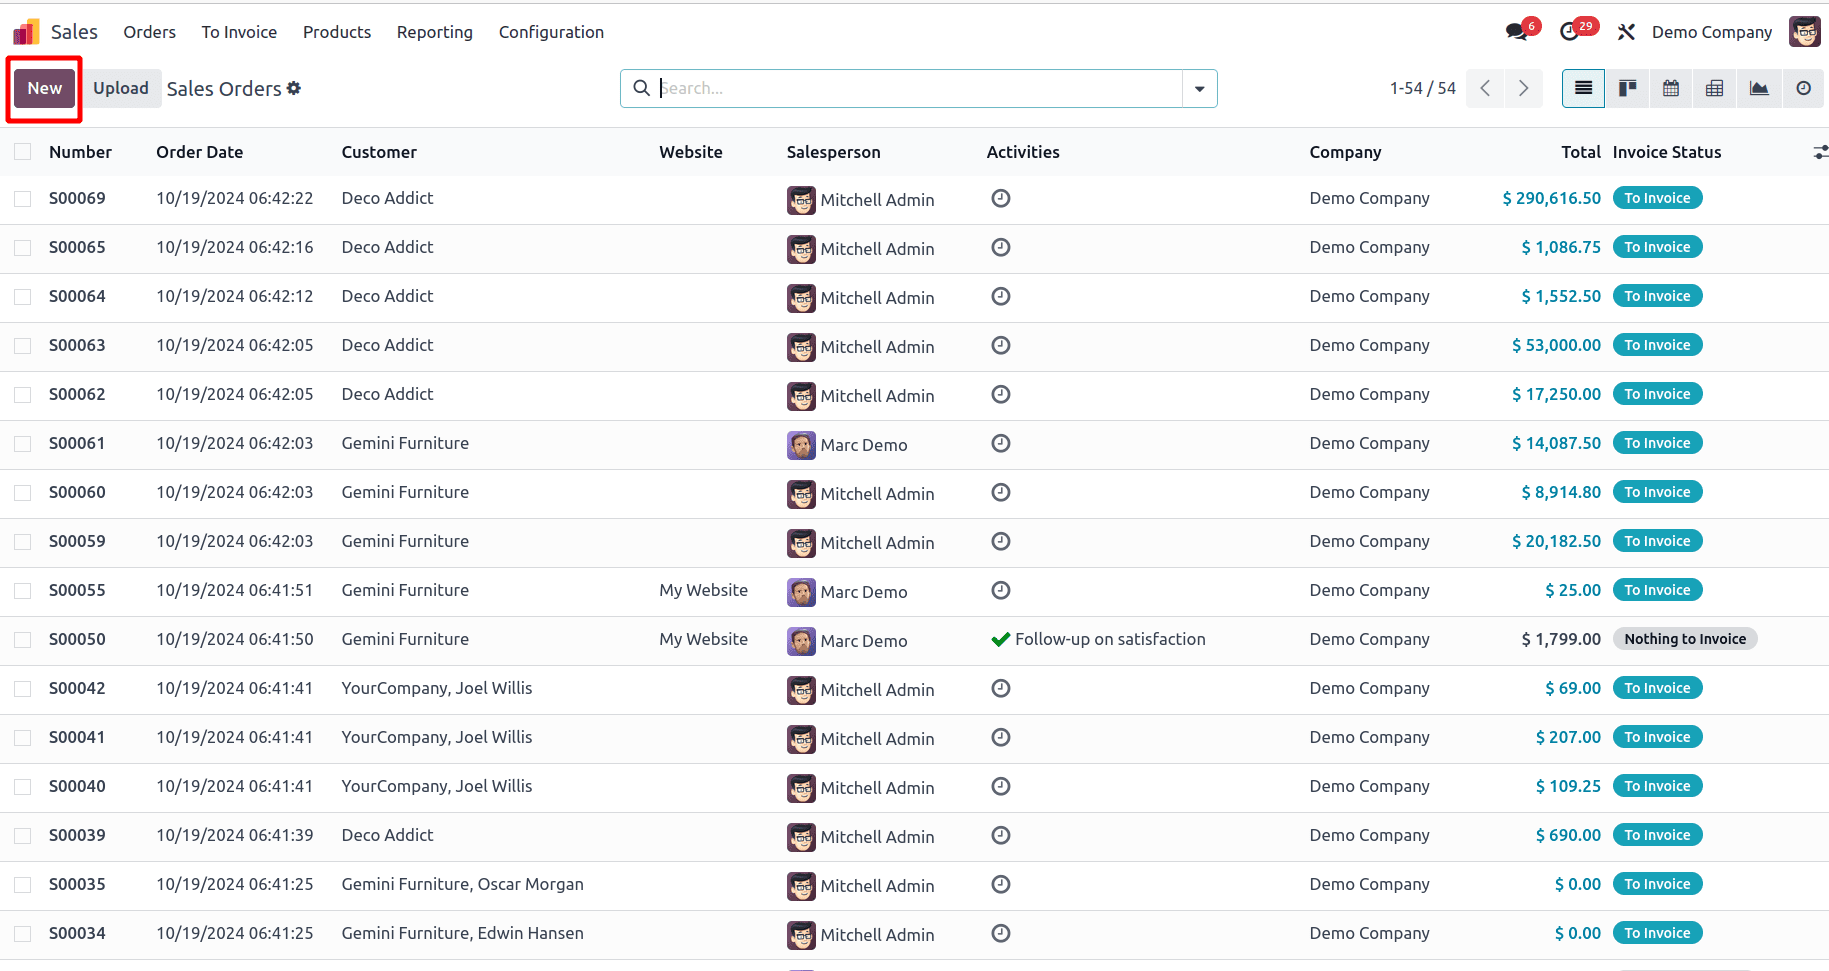Viewport: 1829px width, 971px height.
Task: Click My Website on S00055 row
Action: pos(703,590)
